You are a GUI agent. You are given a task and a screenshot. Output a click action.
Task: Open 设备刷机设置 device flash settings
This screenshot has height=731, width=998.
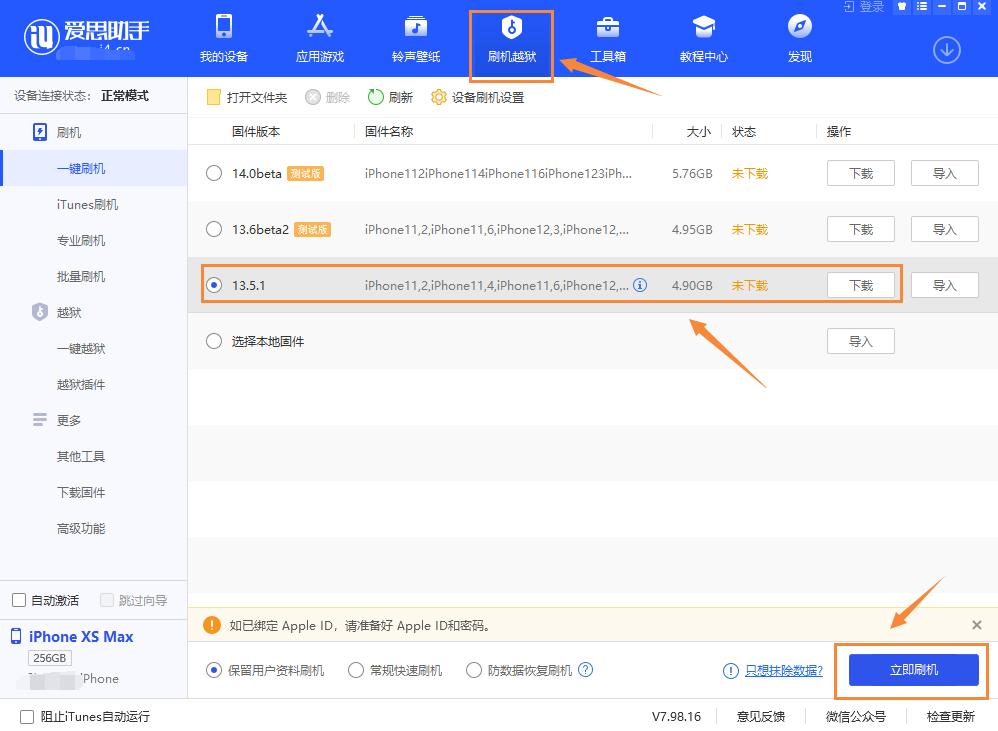474,97
